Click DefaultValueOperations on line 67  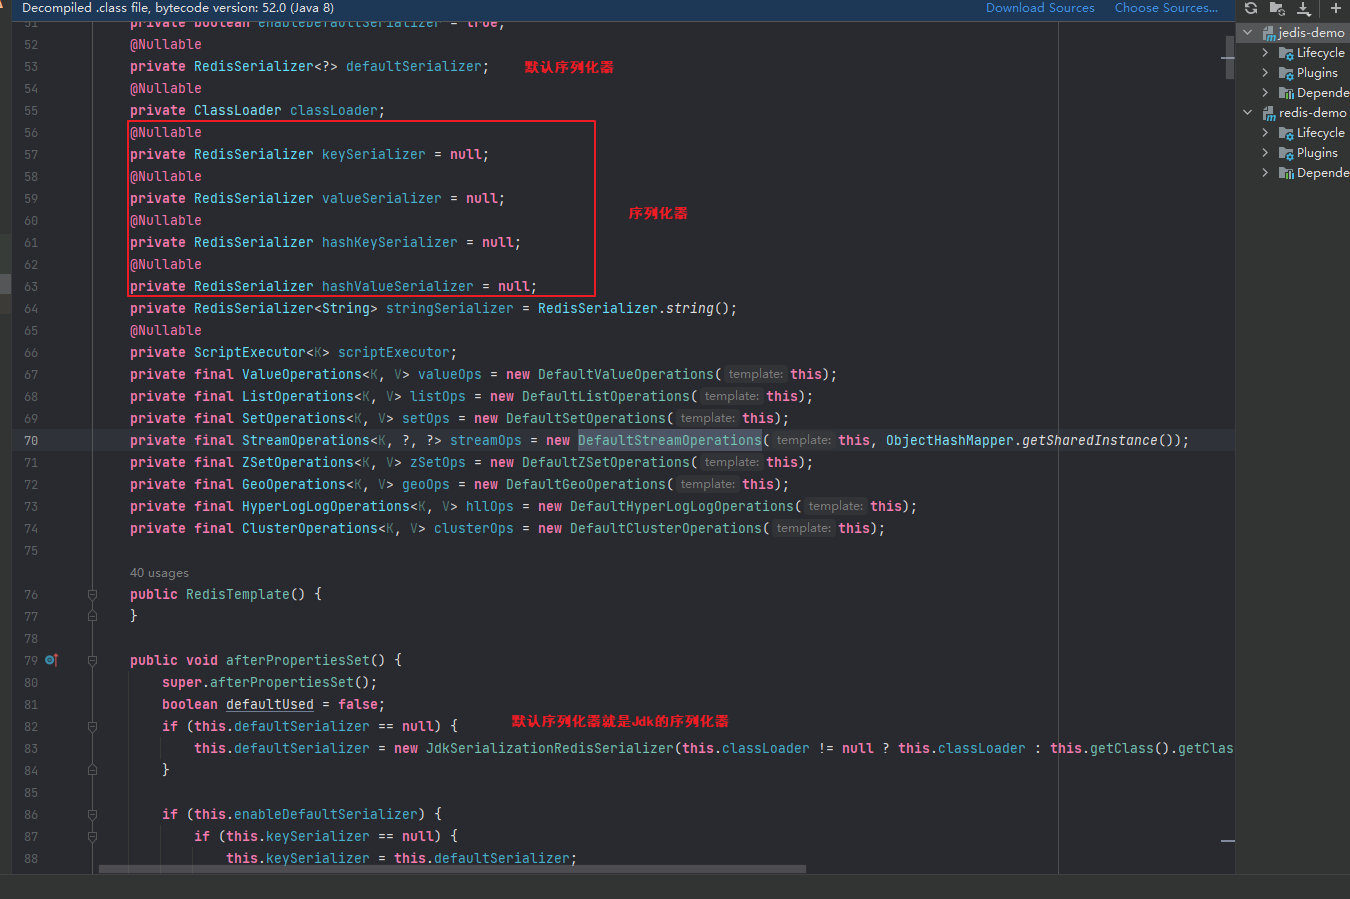click(626, 374)
